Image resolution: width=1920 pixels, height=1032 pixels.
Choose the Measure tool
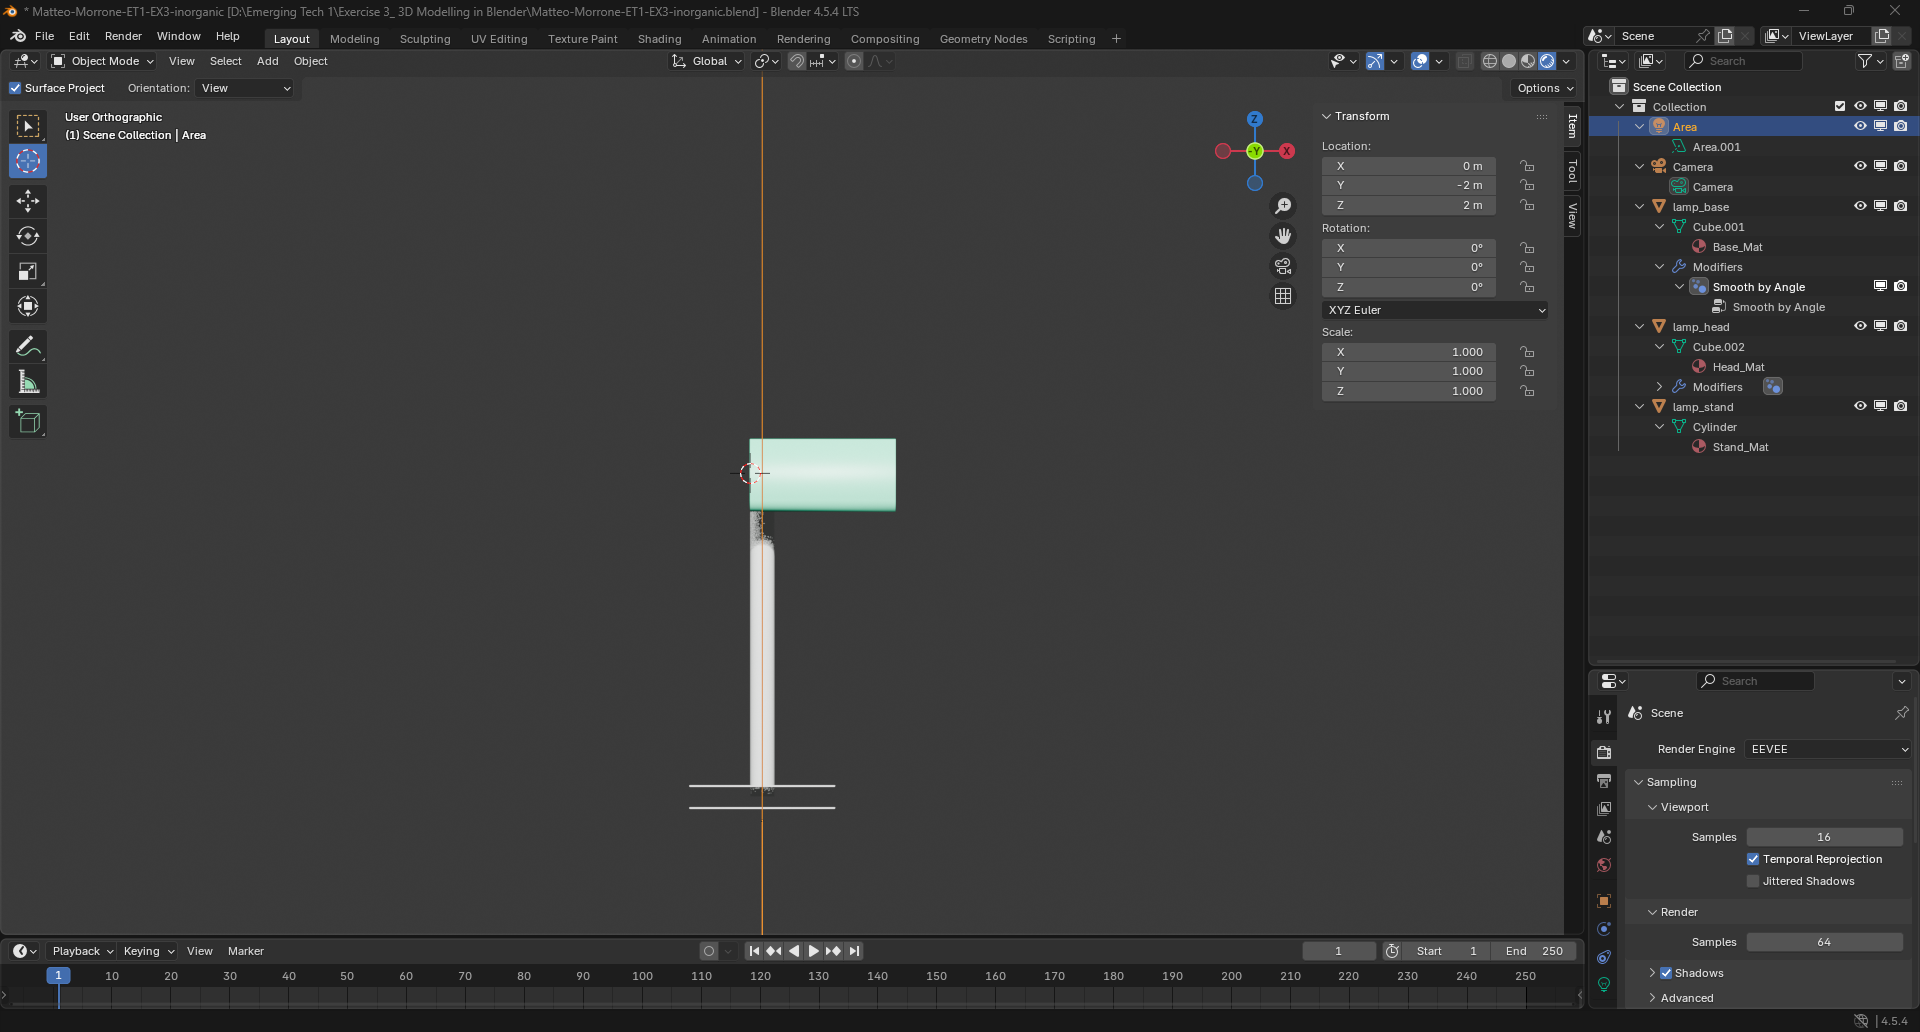point(28,382)
